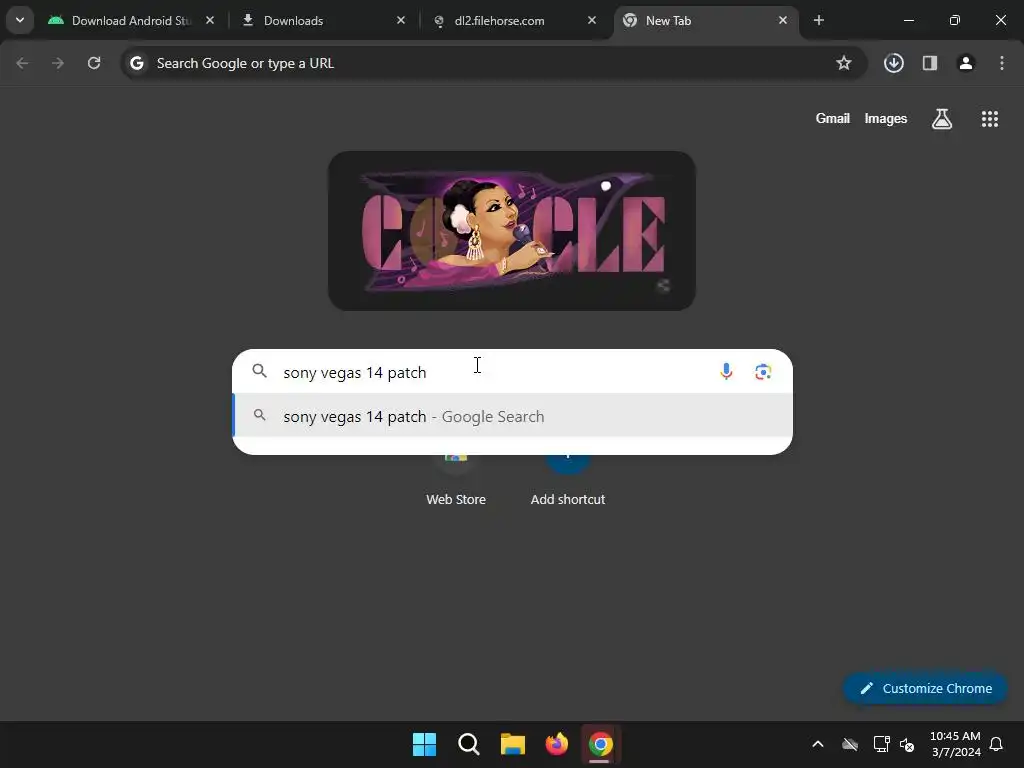Image resolution: width=1024 pixels, height=768 pixels.
Task: Open the tab search dropdown arrow
Action: tap(20, 20)
